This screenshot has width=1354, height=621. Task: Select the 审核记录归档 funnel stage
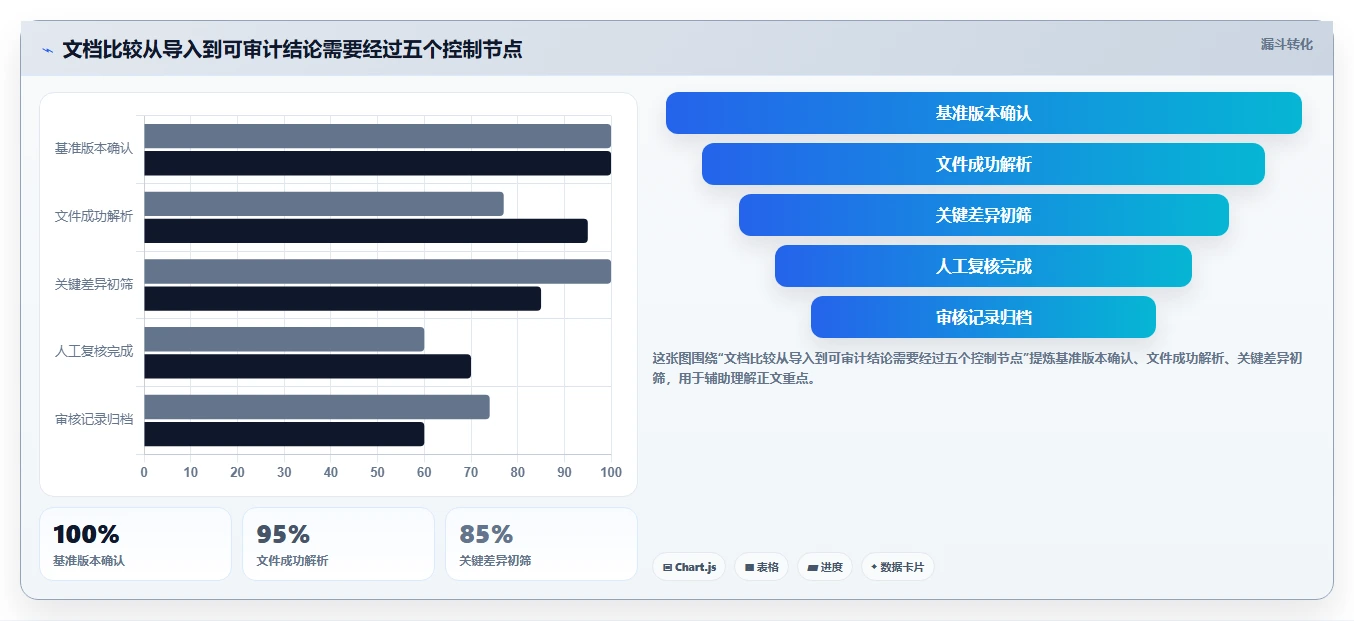click(x=983, y=317)
